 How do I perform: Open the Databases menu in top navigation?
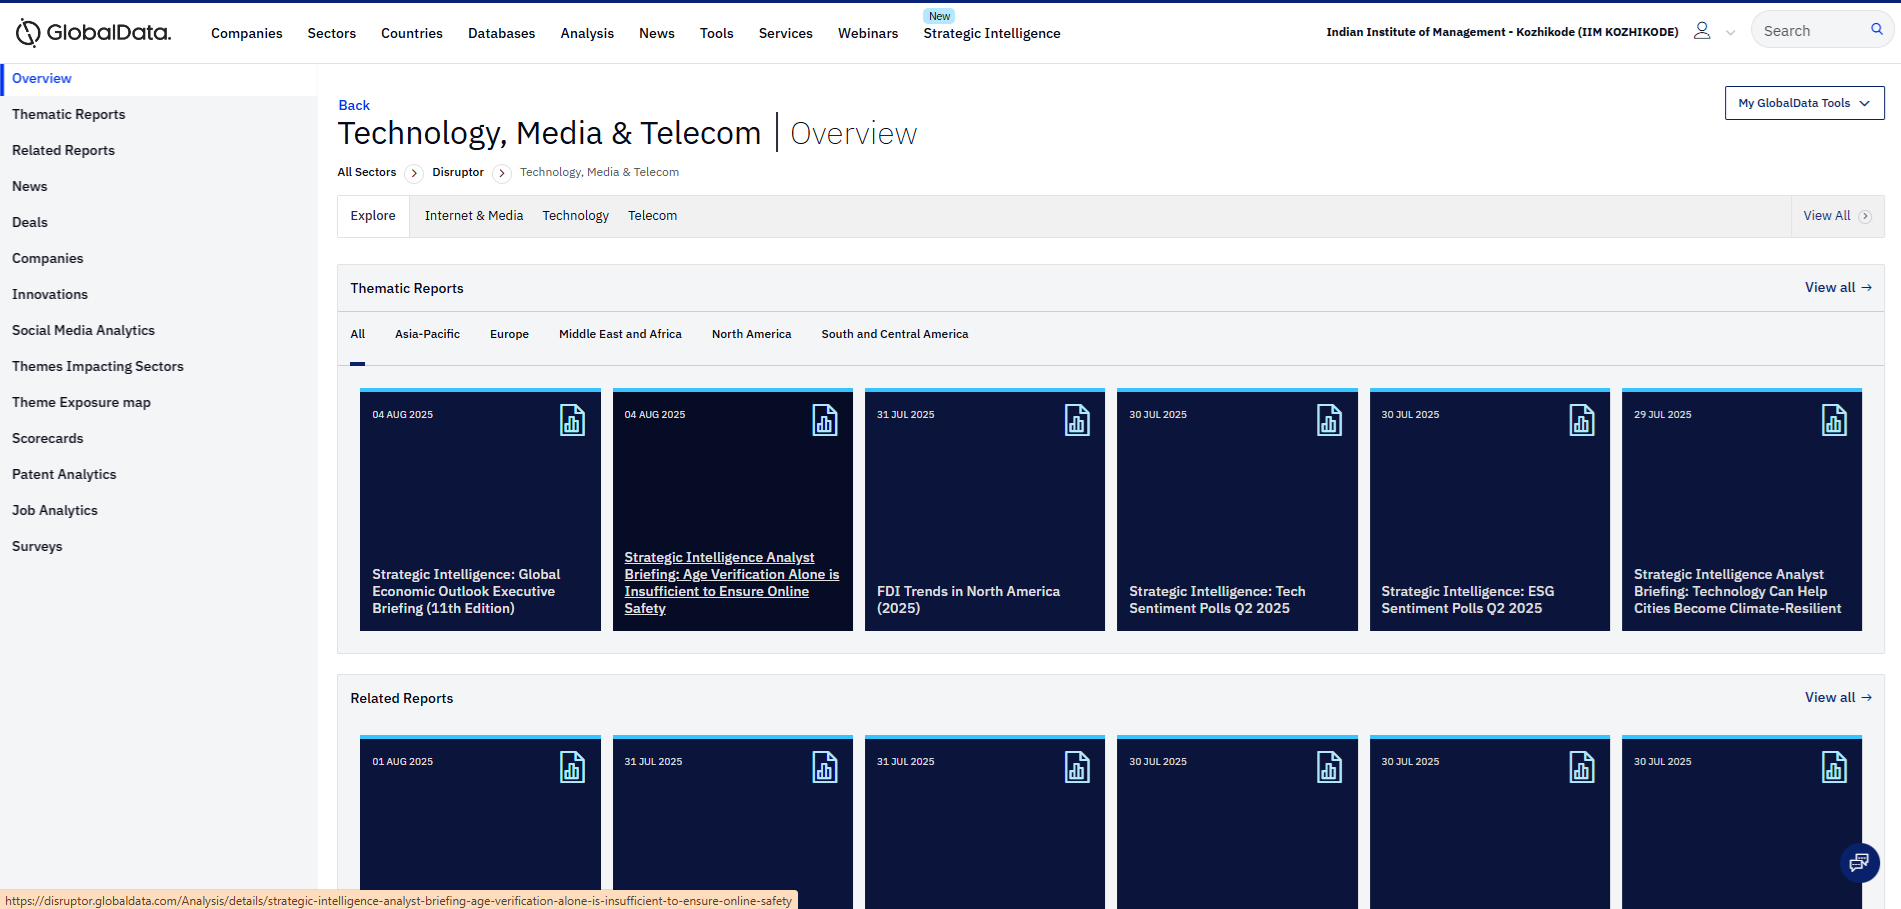(501, 33)
